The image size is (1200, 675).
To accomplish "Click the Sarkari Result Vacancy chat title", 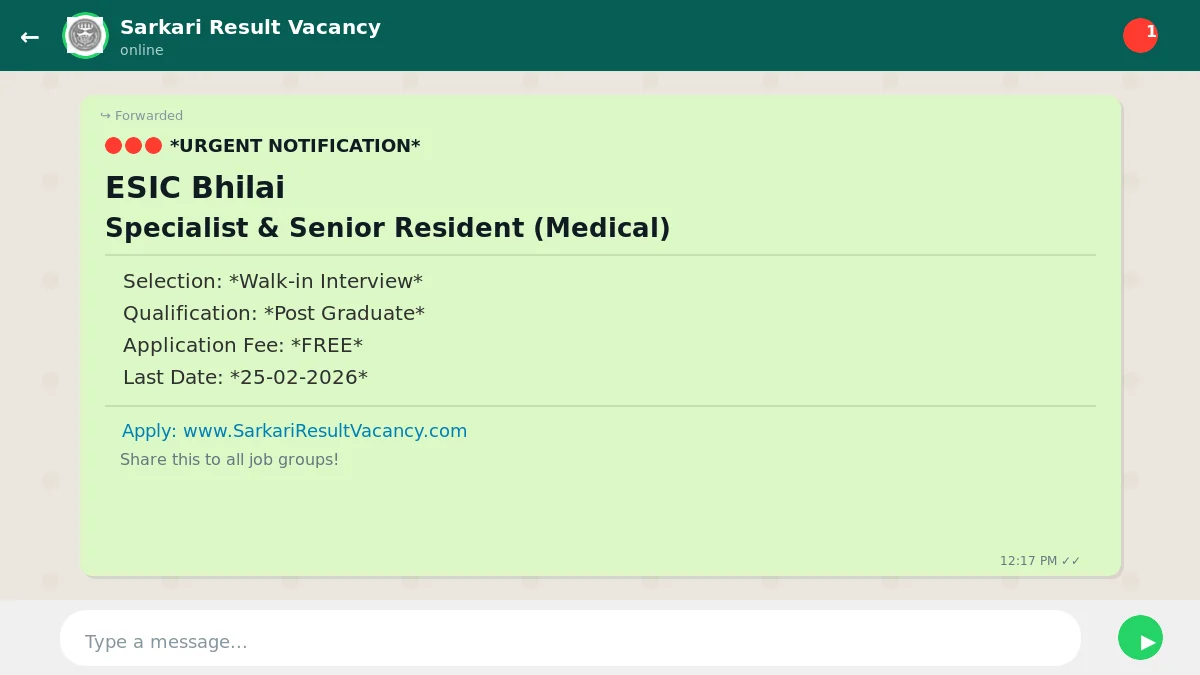I will (x=250, y=27).
